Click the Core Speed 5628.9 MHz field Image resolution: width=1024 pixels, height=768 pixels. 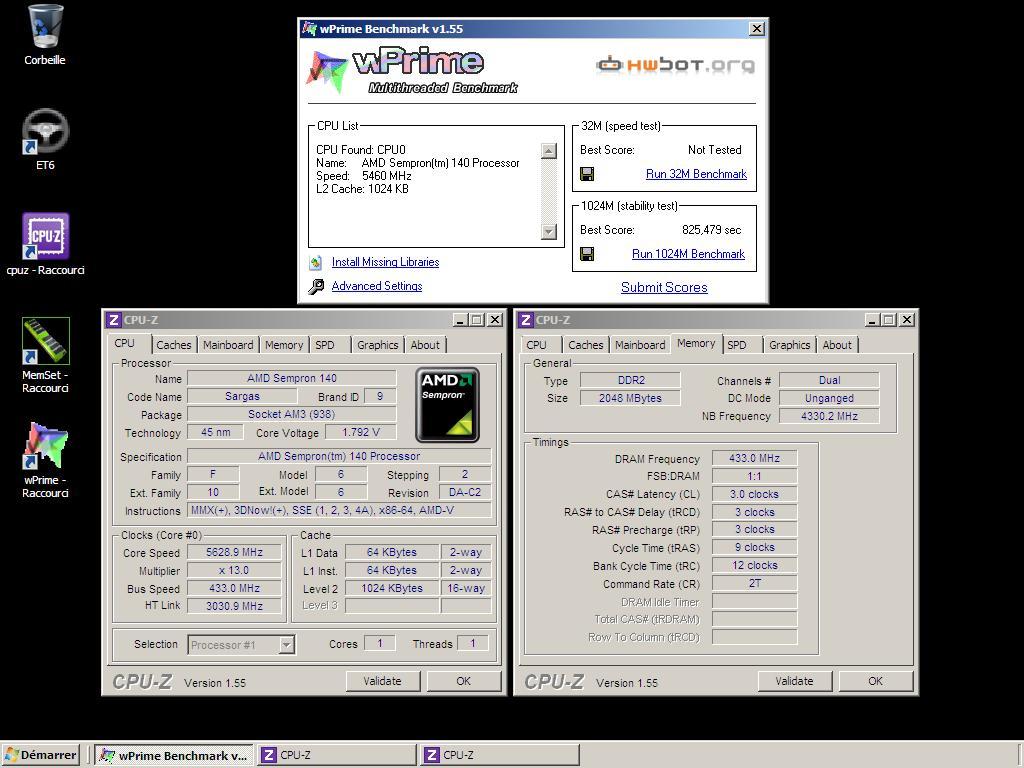coord(234,552)
